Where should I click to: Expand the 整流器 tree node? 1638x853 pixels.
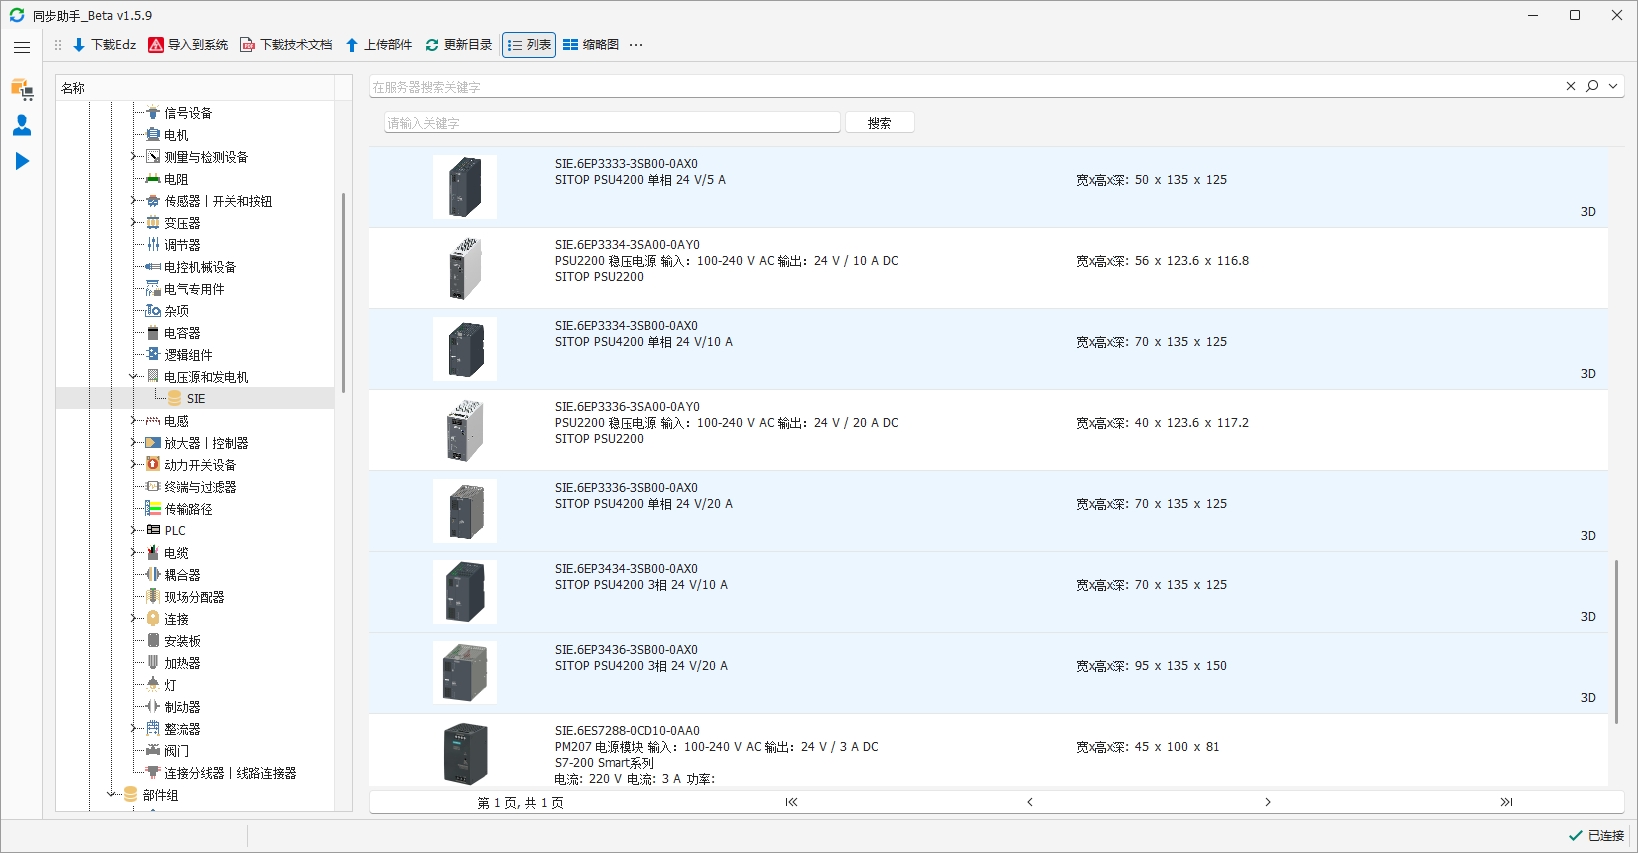point(133,729)
